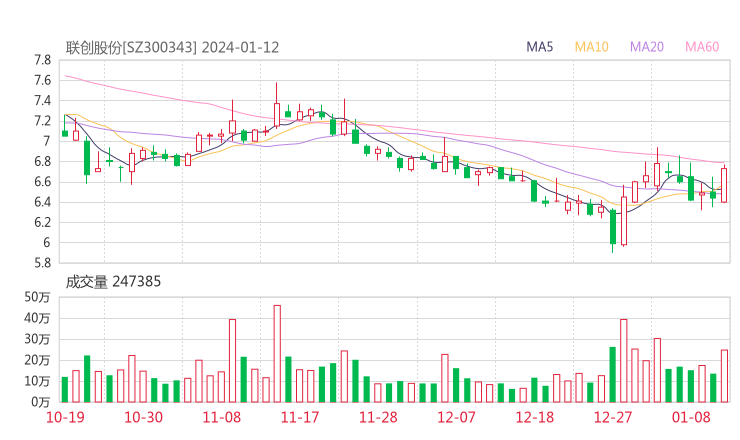Click the 7.4 price axis label
The height and width of the screenshot is (440, 740).
point(42,101)
